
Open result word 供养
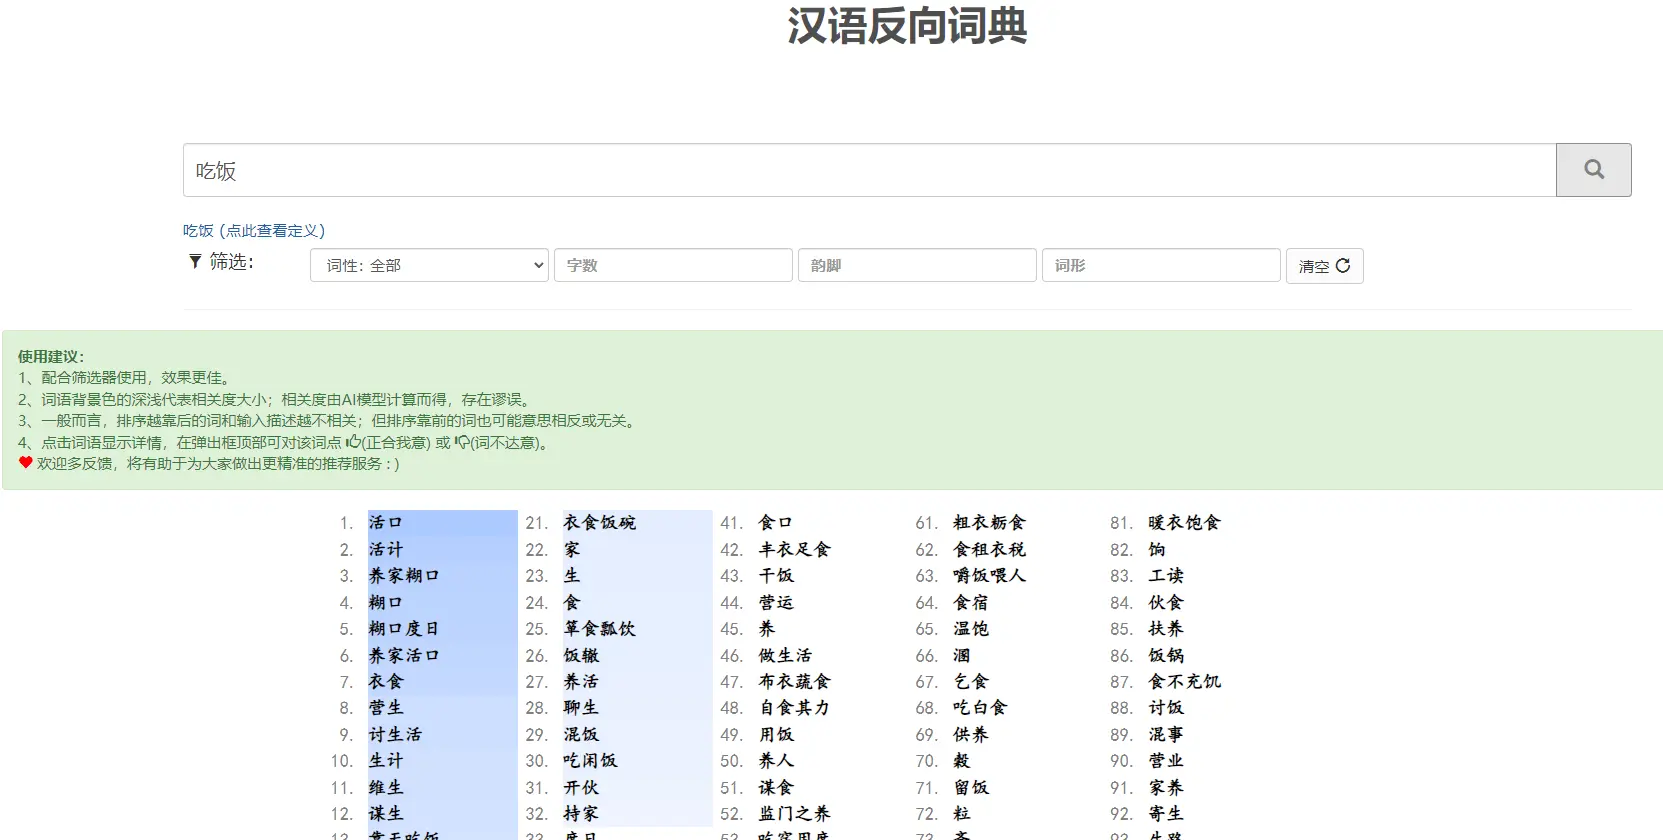[x=970, y=734]
